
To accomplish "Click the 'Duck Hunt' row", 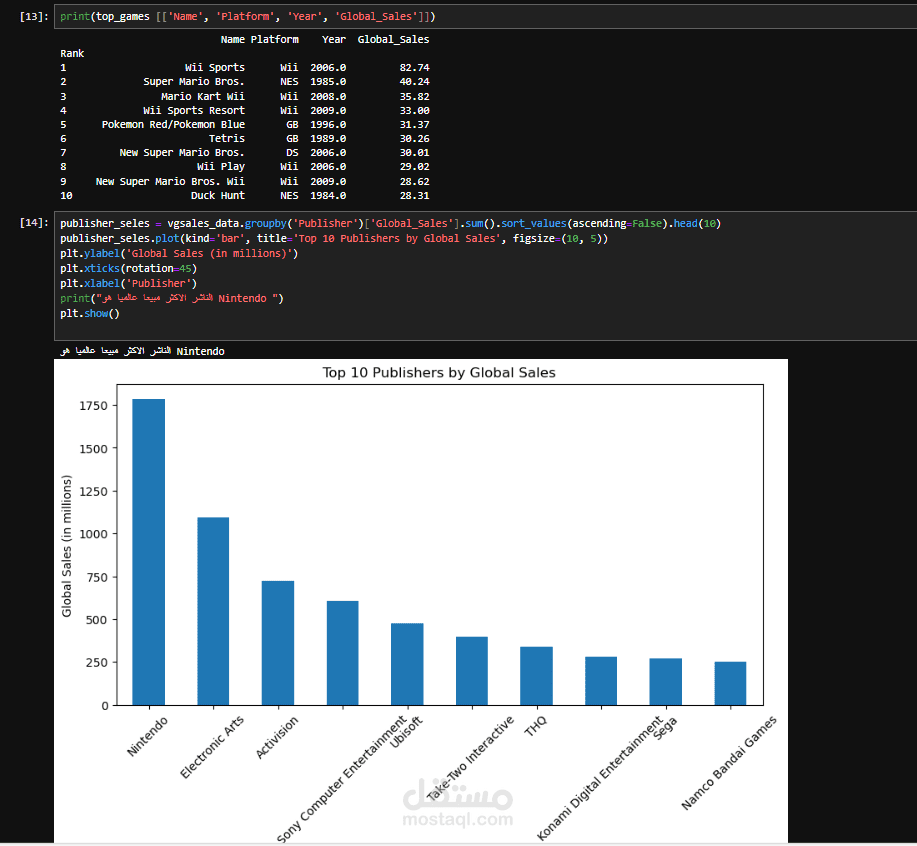I will 244,196.
